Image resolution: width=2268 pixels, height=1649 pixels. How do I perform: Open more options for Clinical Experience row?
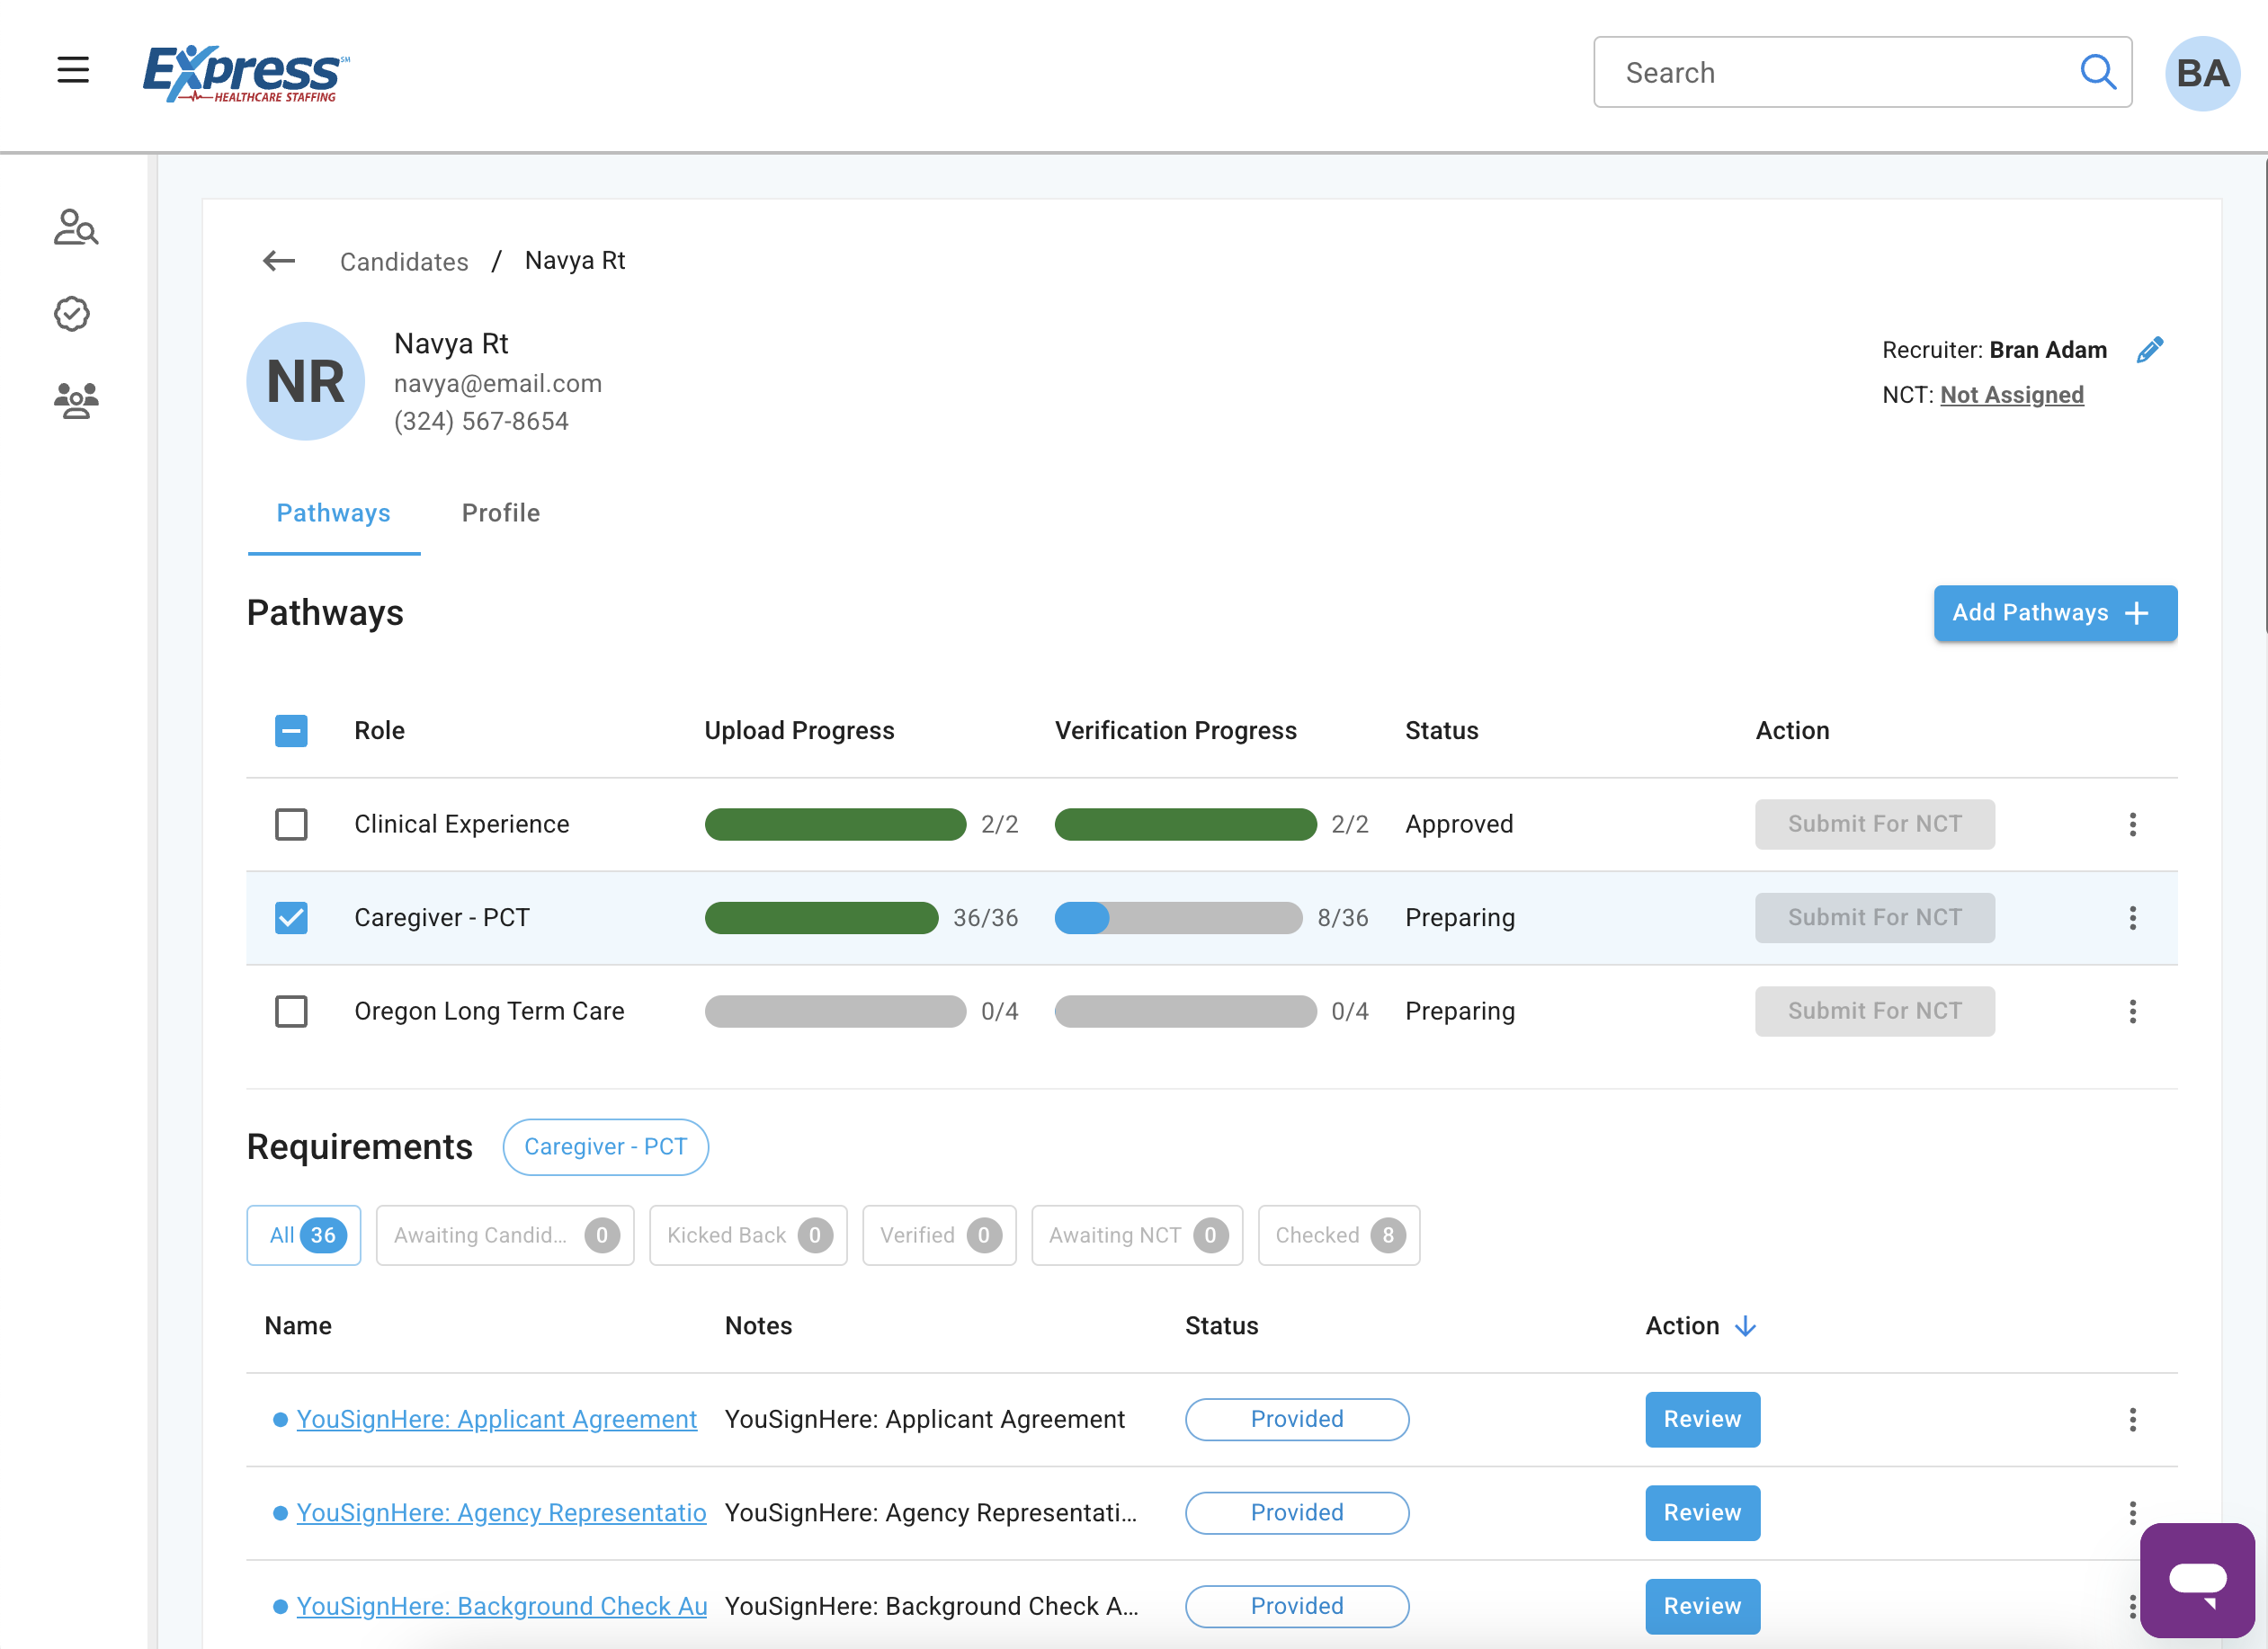coord(2132,824)
